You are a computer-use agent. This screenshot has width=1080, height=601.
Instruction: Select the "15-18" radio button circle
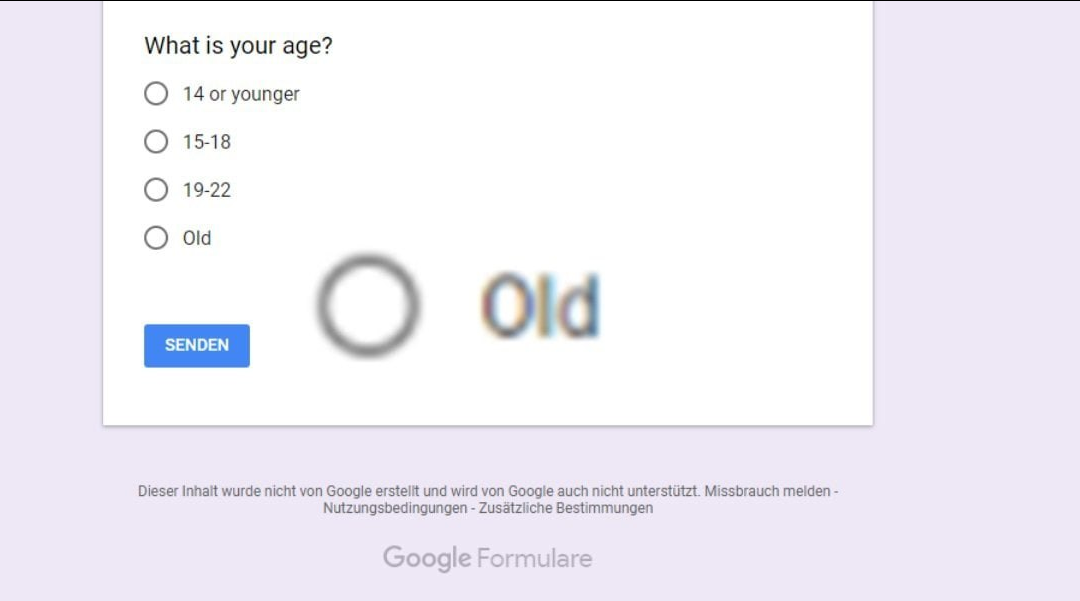coord(156,142)
